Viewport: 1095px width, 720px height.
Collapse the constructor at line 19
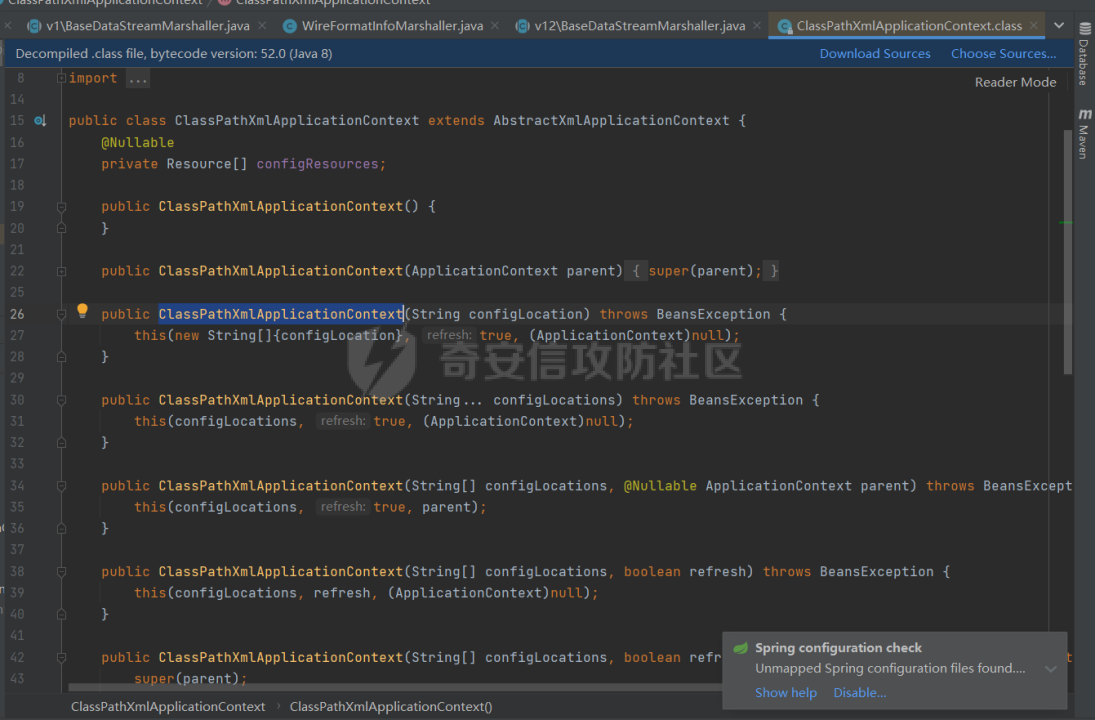61,207
